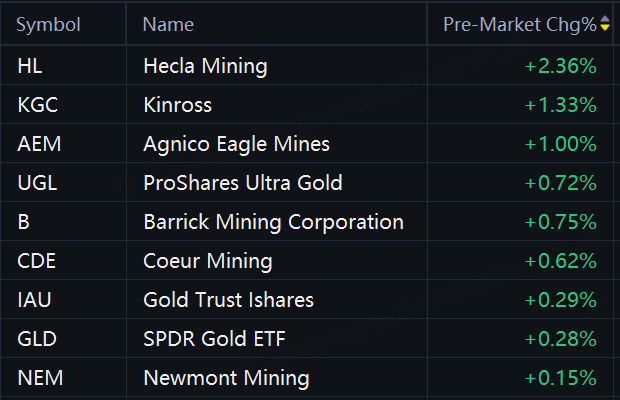Click the Pre-Market Chg% header text
Viewport: 620px width, 400px height.
click(519, 25)
